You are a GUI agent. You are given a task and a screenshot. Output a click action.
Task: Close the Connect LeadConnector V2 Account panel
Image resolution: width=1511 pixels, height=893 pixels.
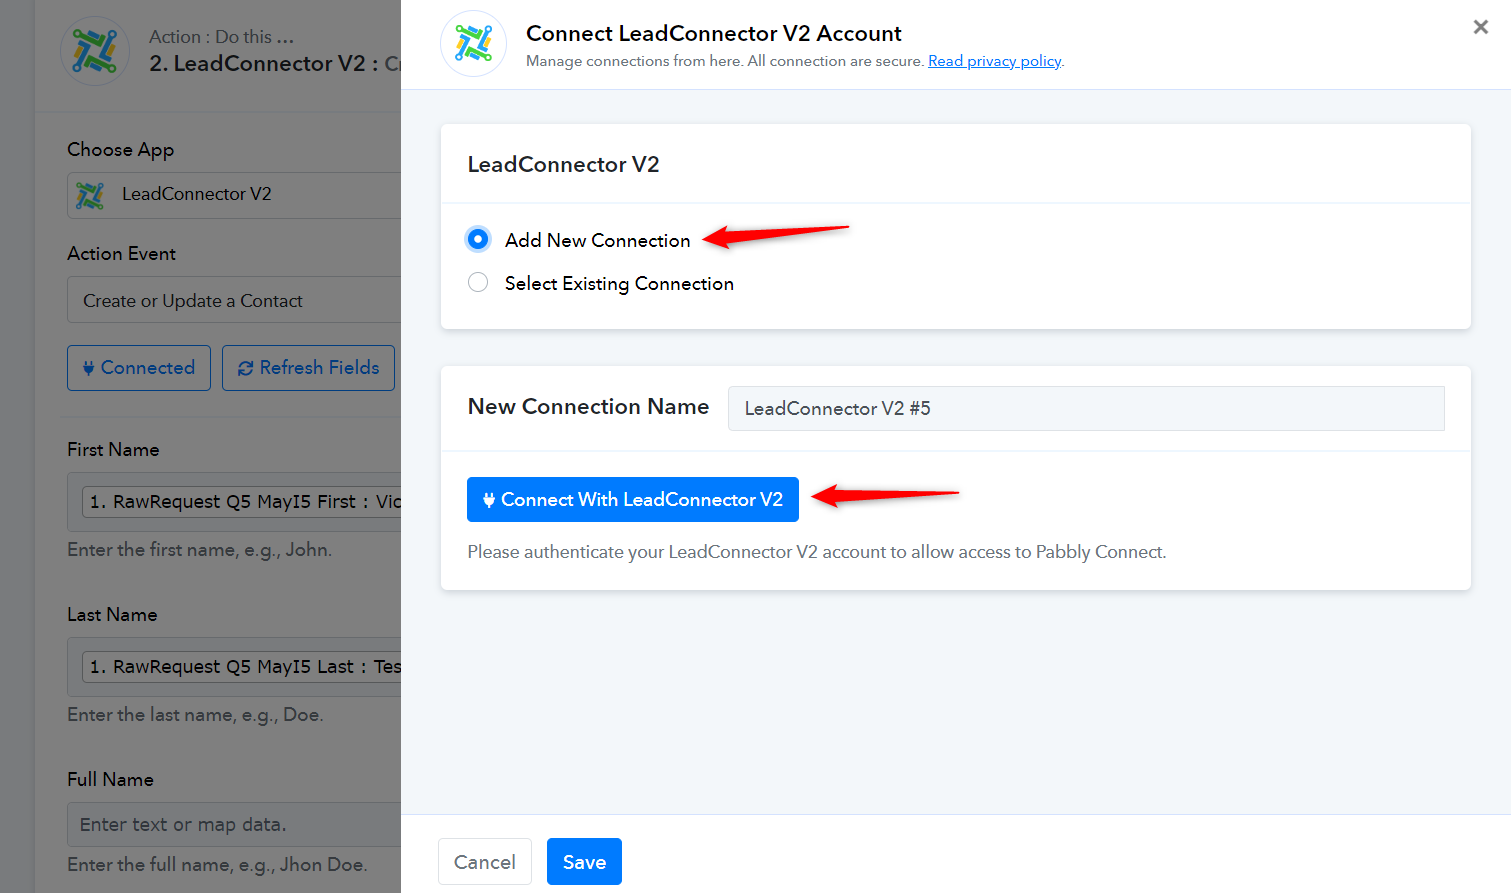point(1481,27)
